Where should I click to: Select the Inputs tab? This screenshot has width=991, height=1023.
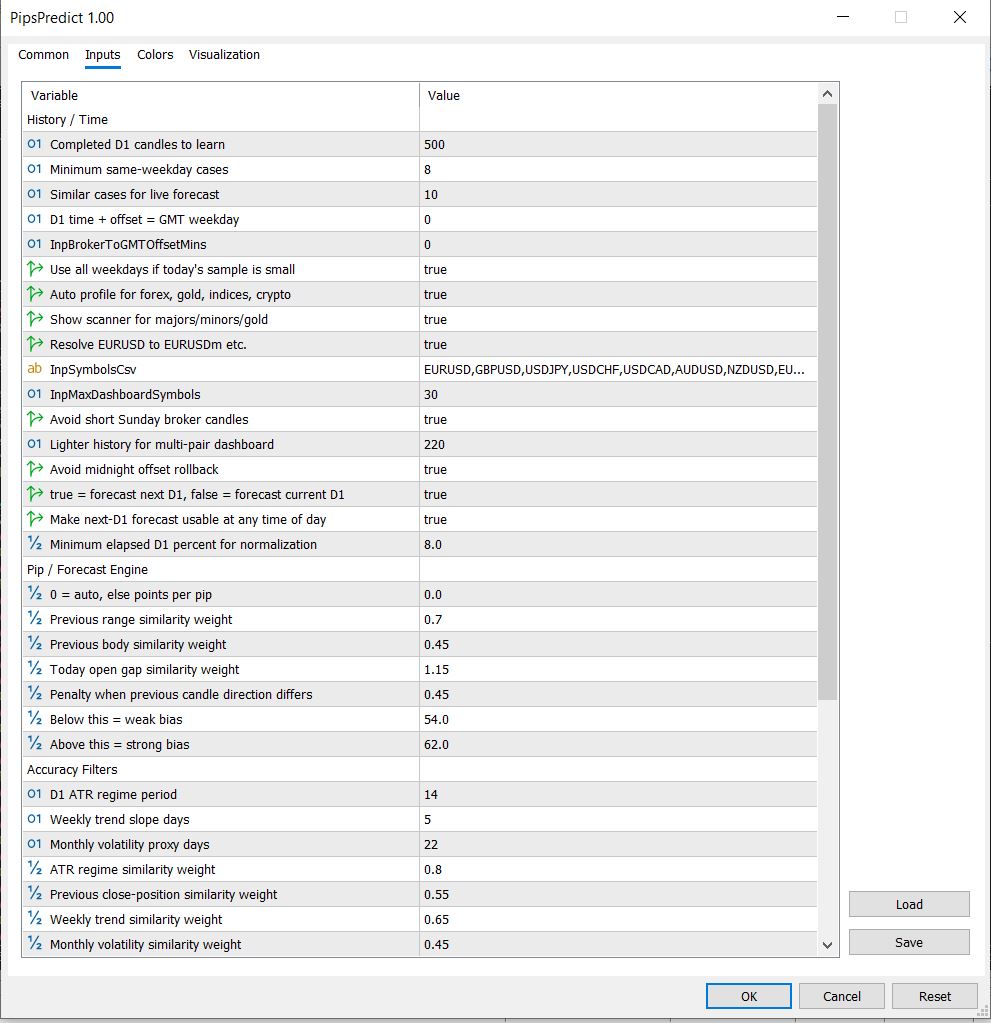tap(102, 55)
